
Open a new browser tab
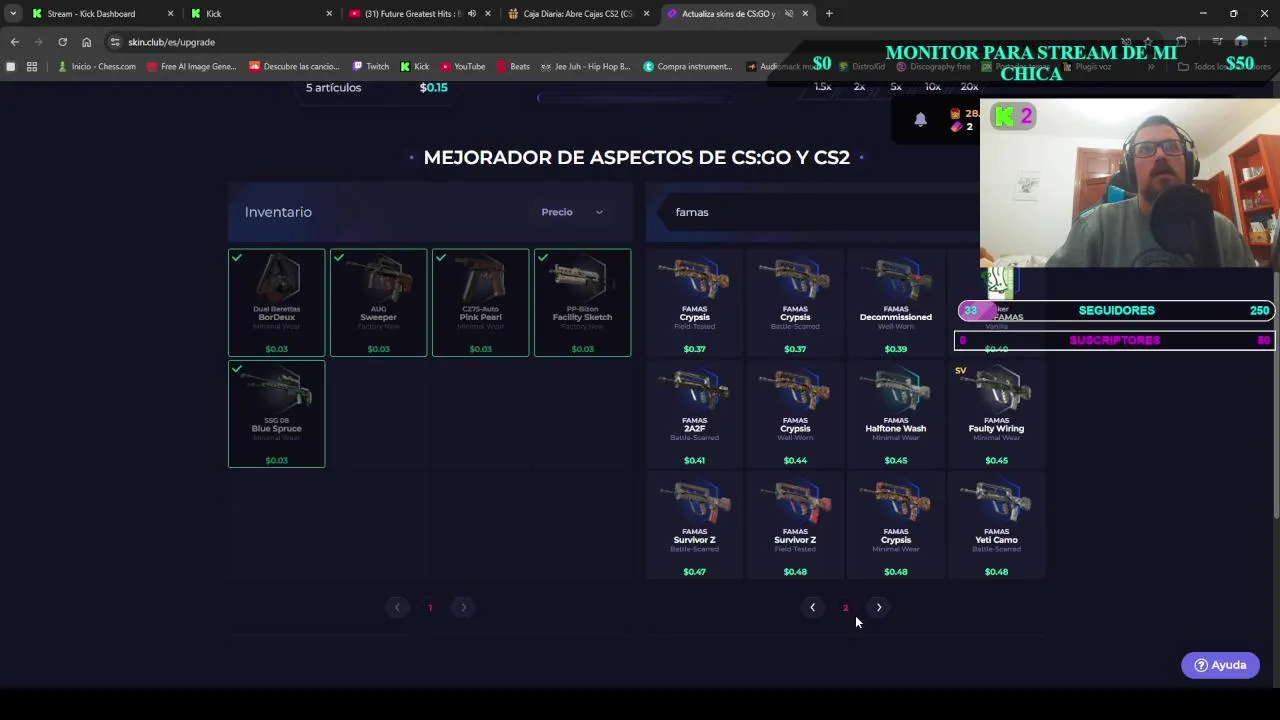[829, 14]
